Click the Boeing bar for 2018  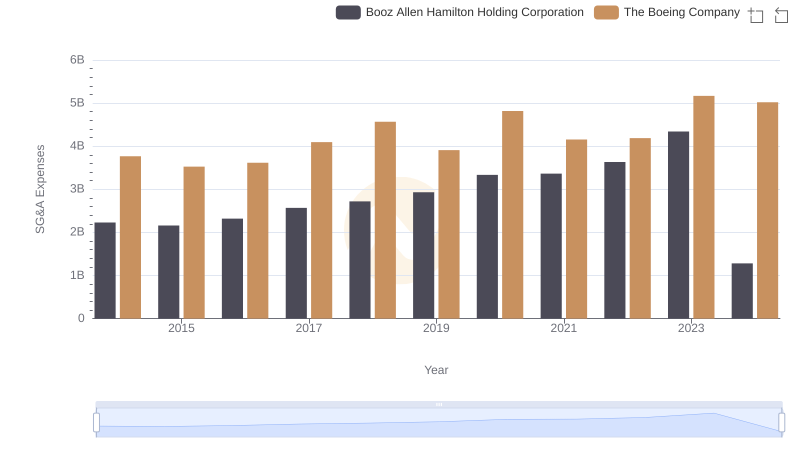[385, 220]
